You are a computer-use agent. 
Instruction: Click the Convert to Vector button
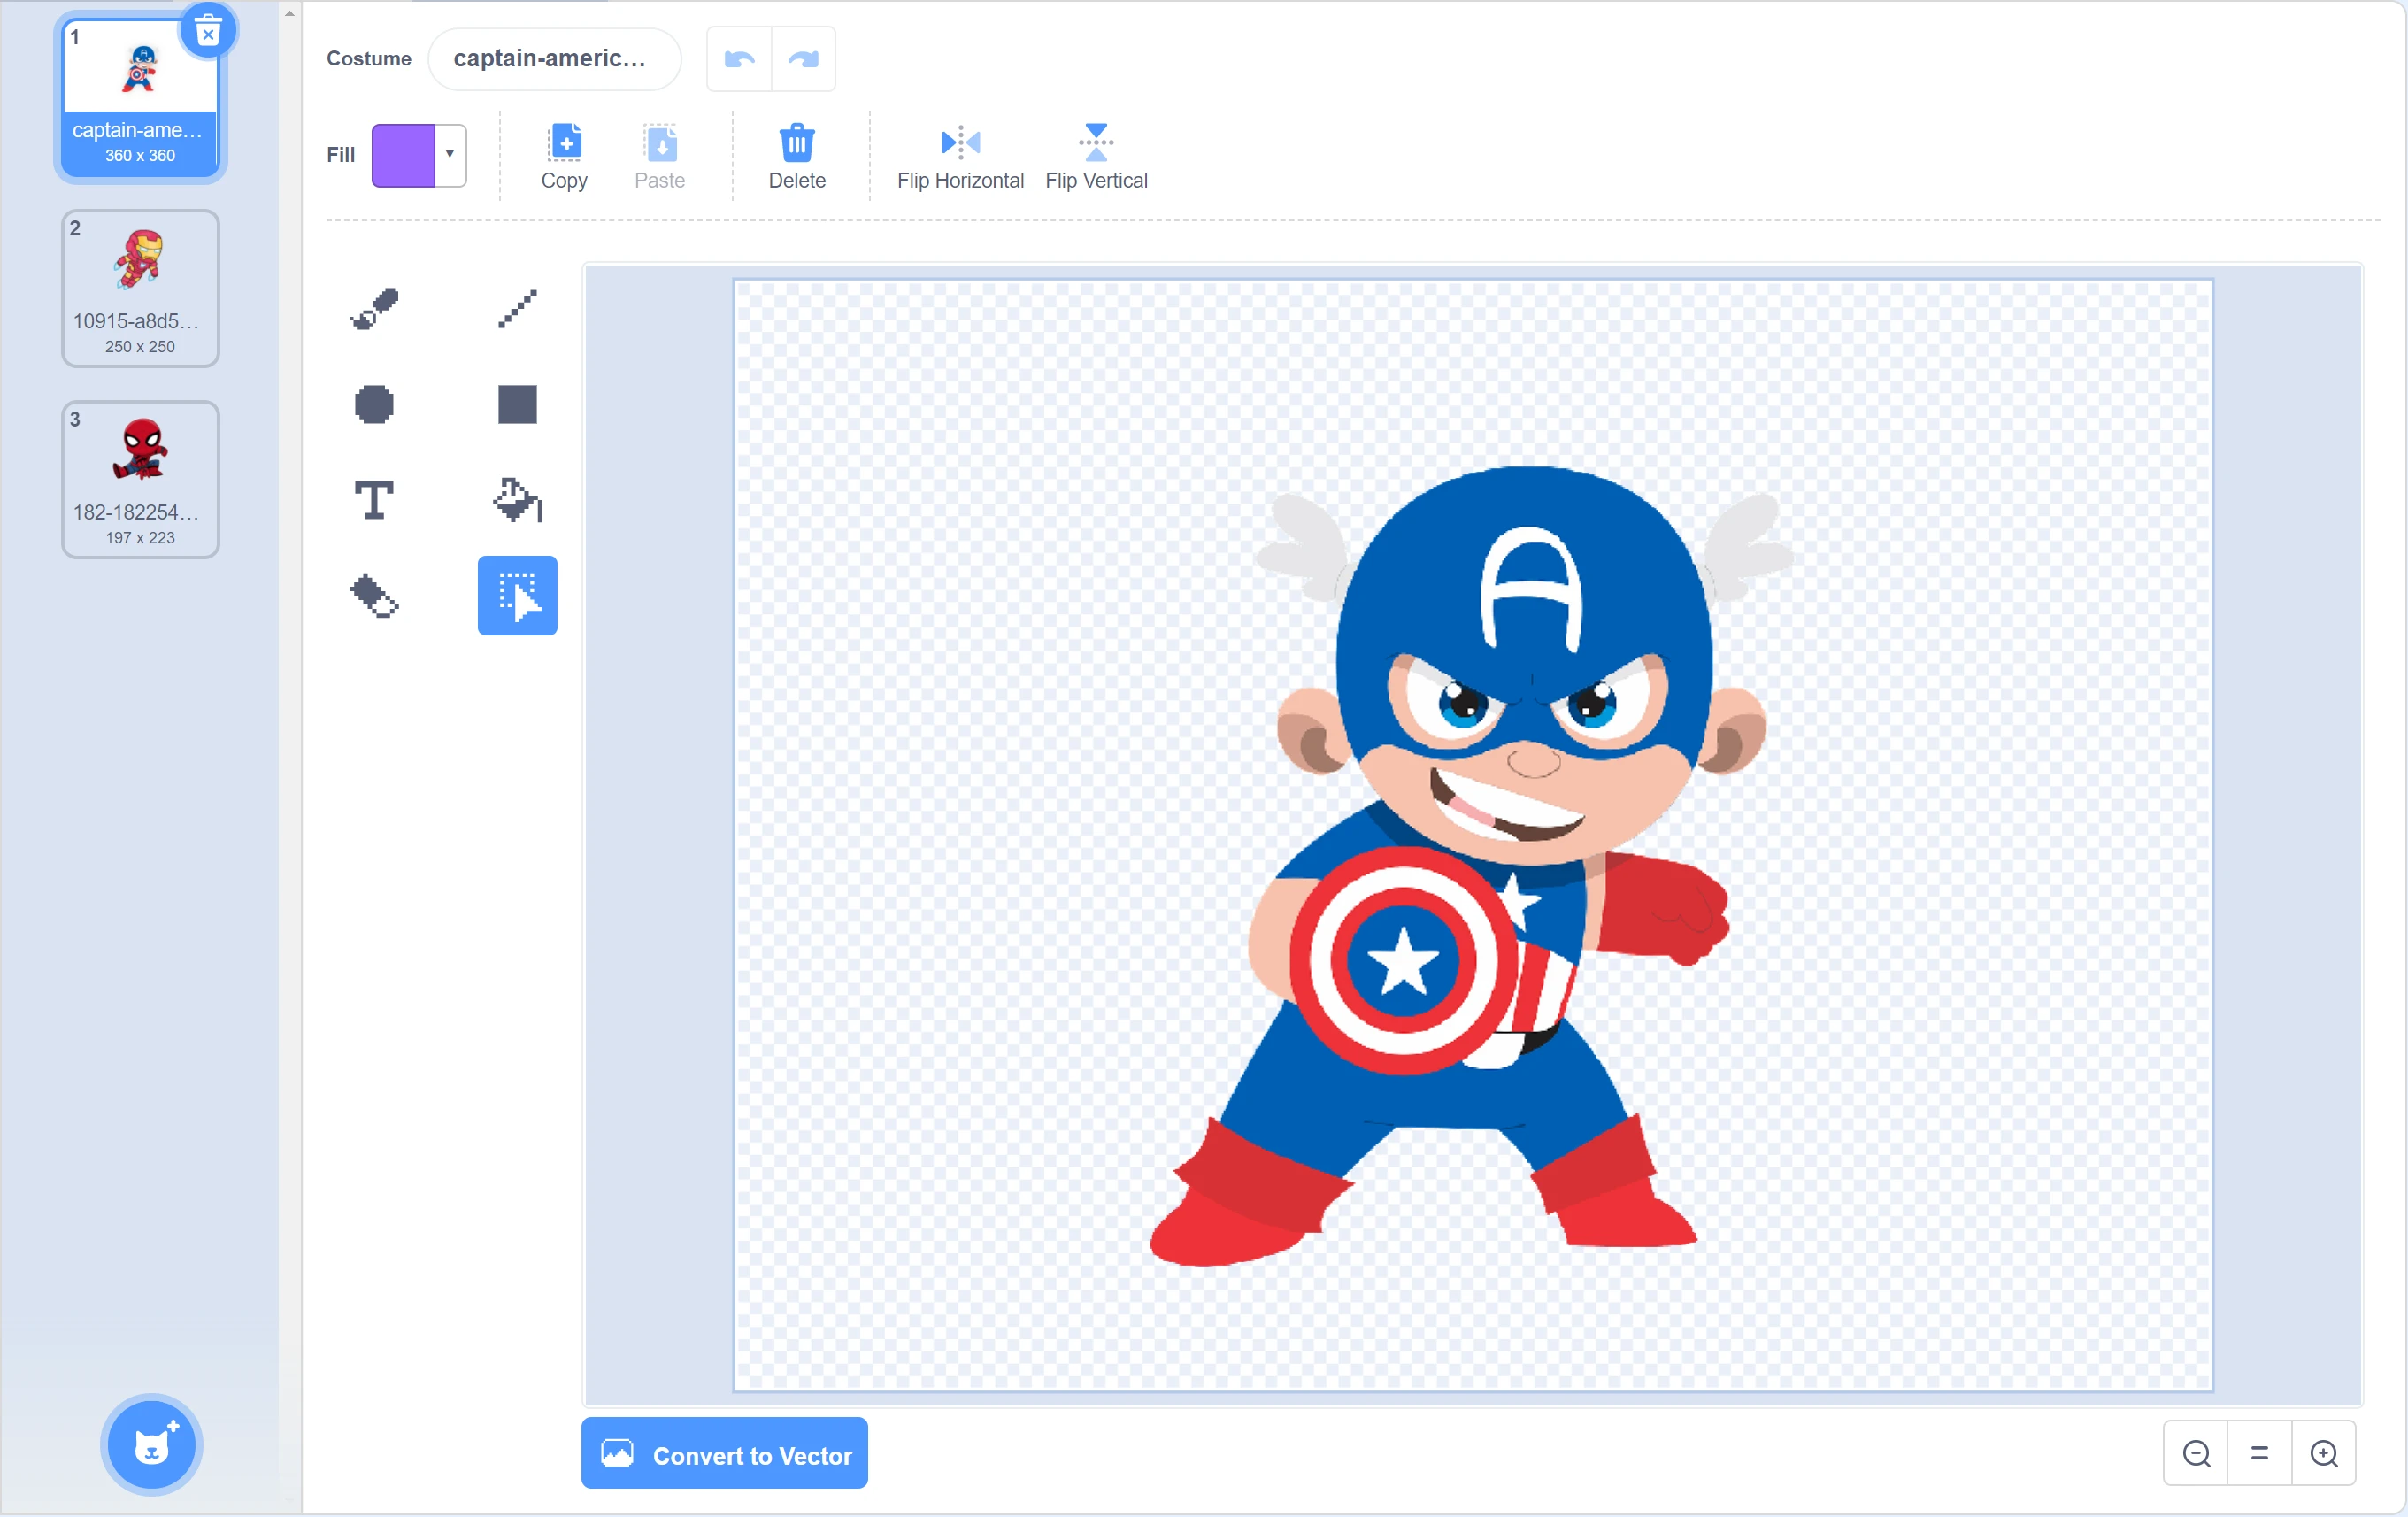point(725,1454)
